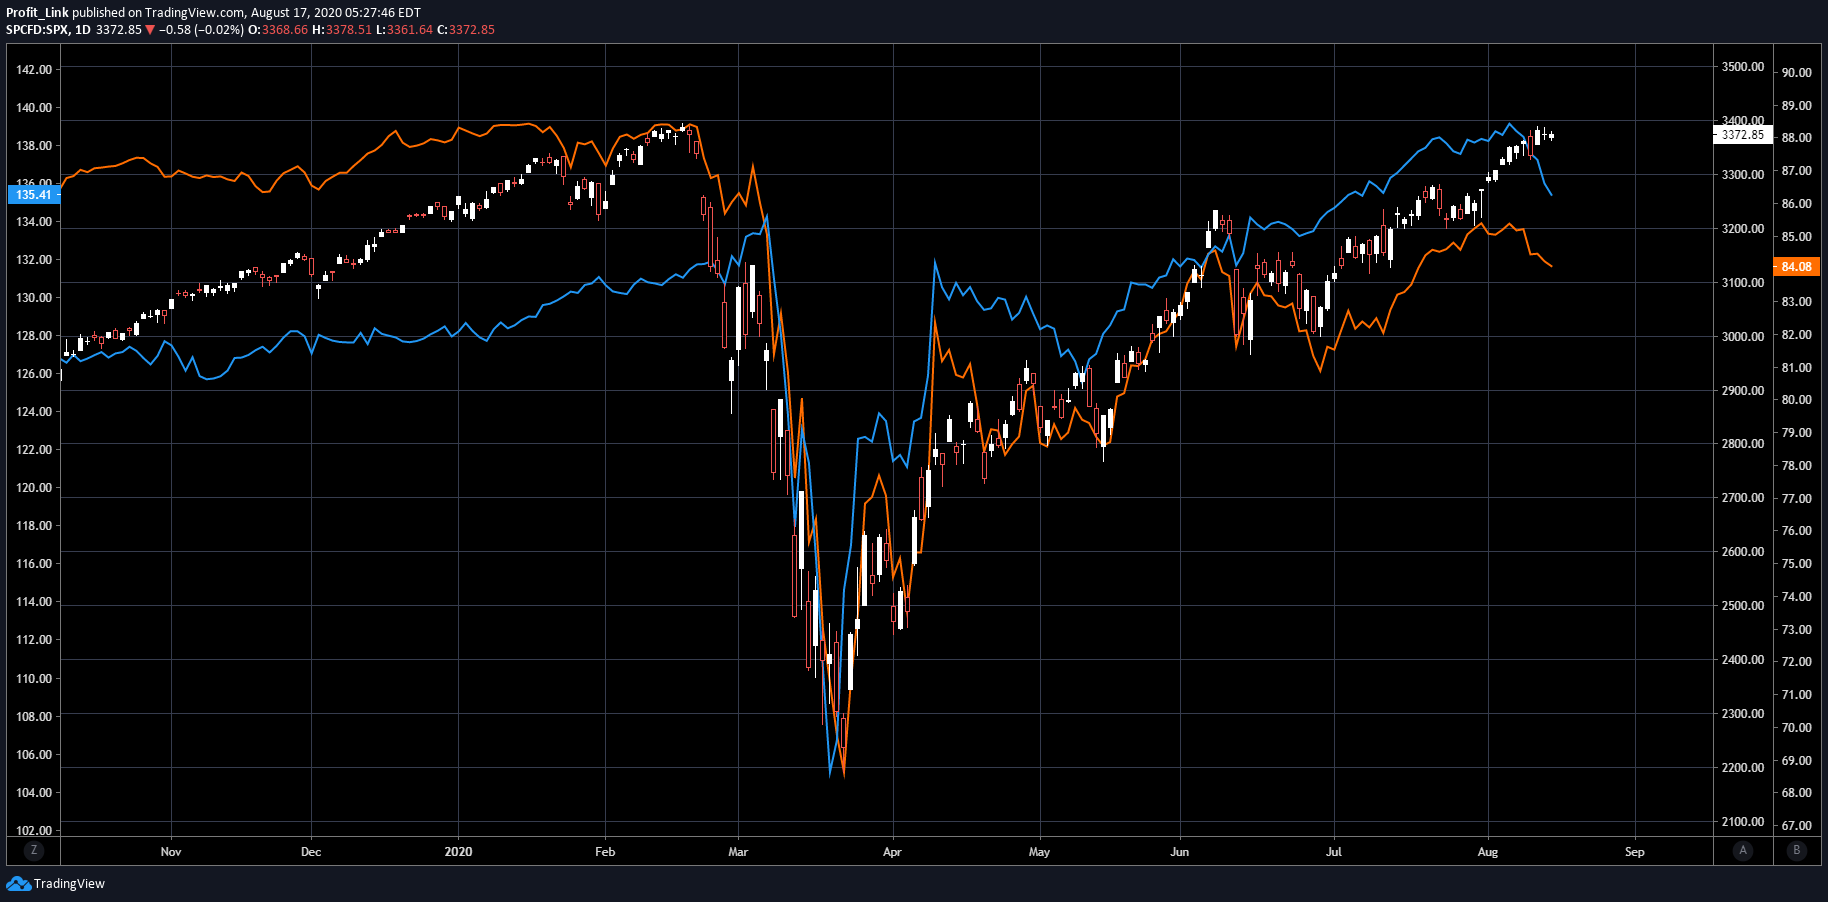Click the Nov label on time axis
The width and height of the screenshot is (1828, 902).
(x=171, y=852)
